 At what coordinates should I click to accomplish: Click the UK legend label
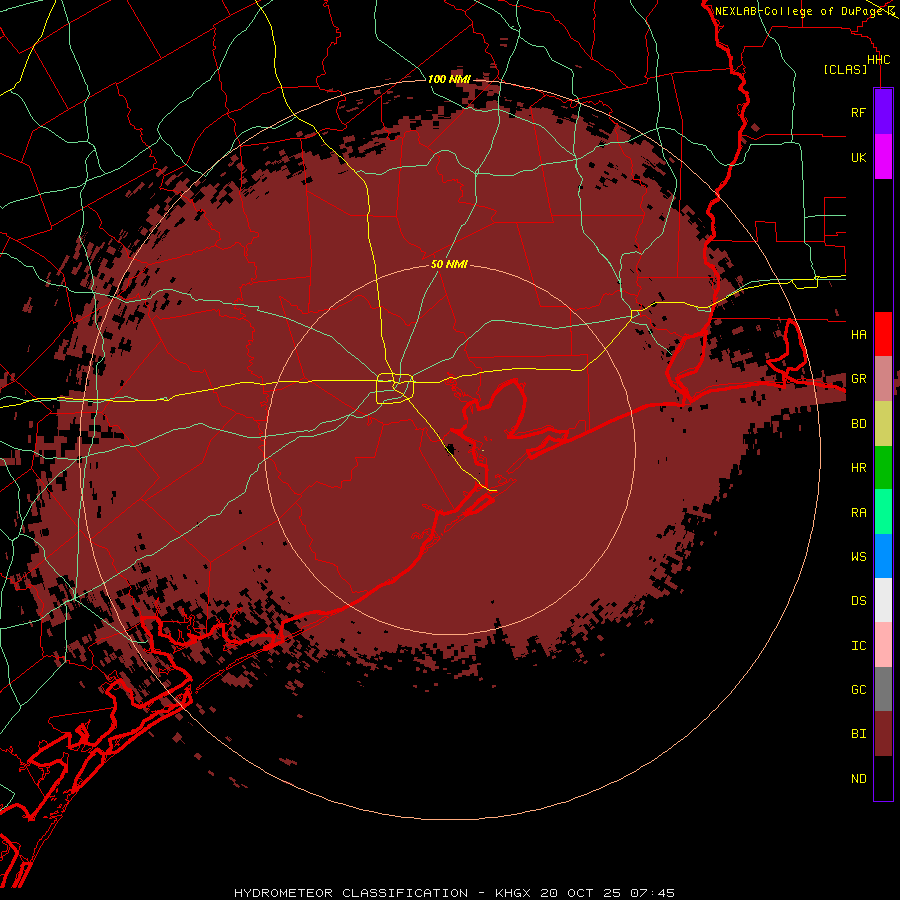pos(858,158)
